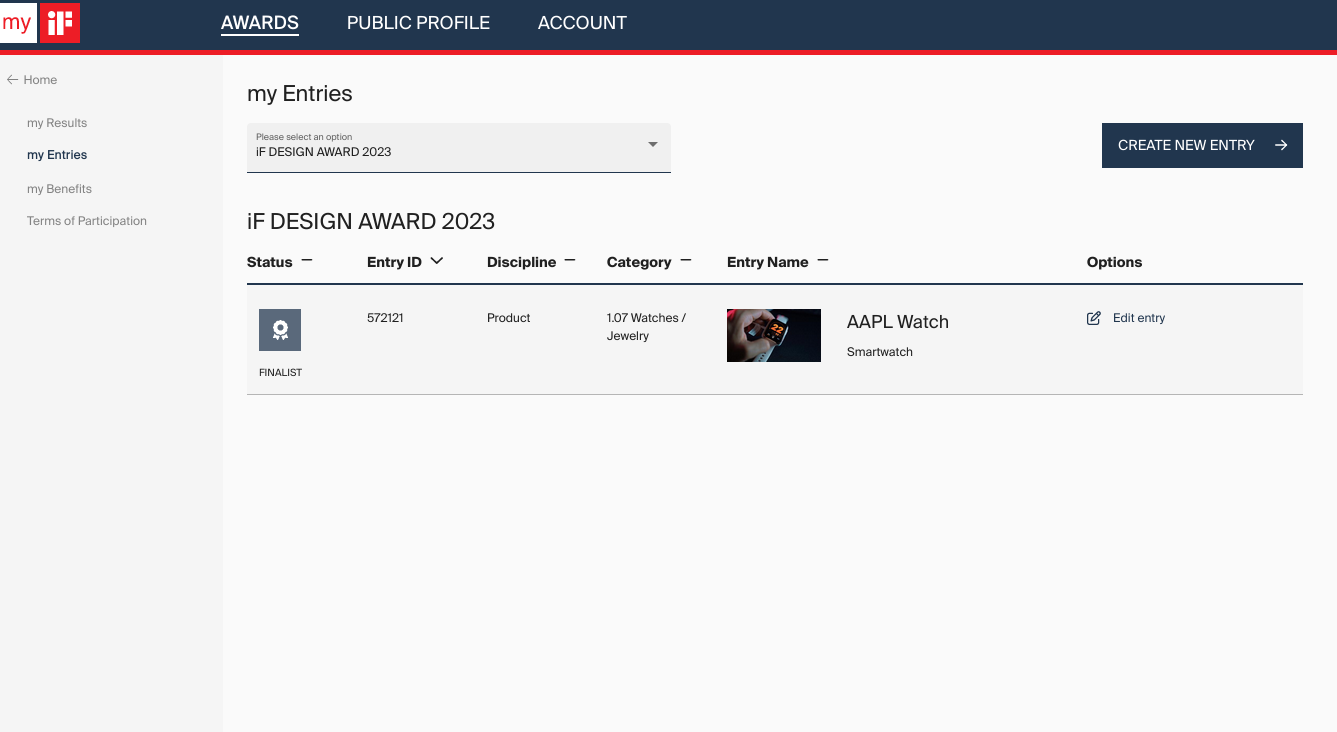Click the FINALIST medal badge icon
1337x732 pixels.
coord(279,330)
